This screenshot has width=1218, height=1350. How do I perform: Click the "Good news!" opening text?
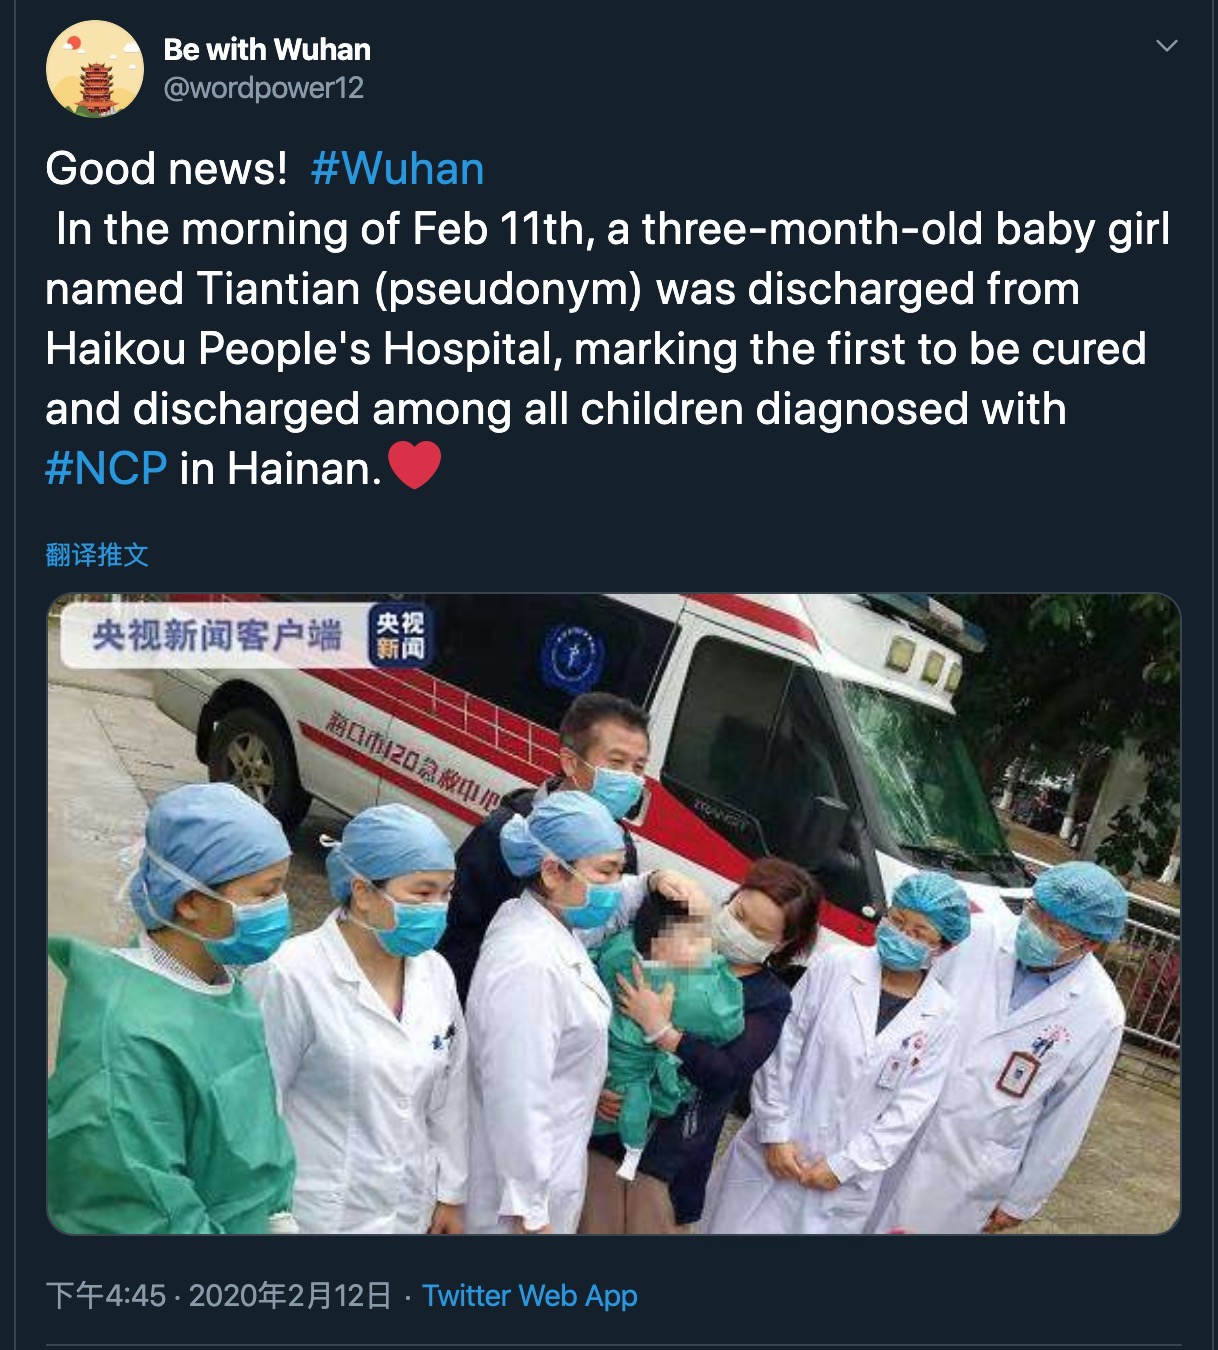[x=167, y=168]
